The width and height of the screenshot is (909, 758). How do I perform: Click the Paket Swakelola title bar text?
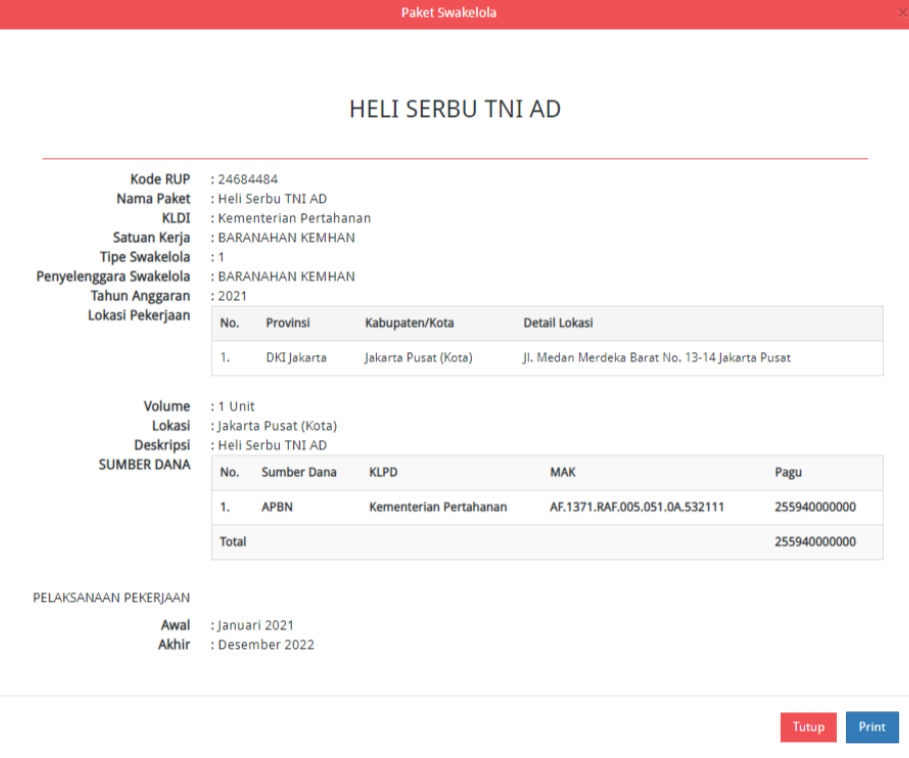449,13
